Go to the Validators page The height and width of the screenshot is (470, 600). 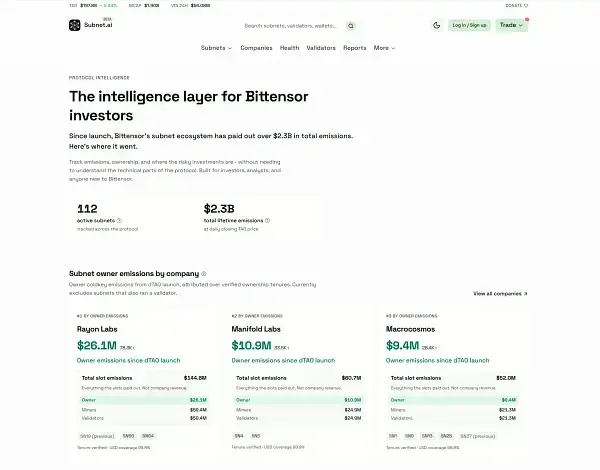(x=321, y=48)
